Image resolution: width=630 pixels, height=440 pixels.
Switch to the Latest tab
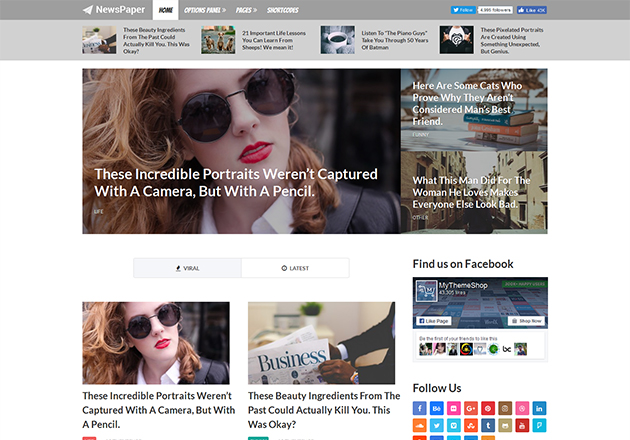click(x=295, y=268)
